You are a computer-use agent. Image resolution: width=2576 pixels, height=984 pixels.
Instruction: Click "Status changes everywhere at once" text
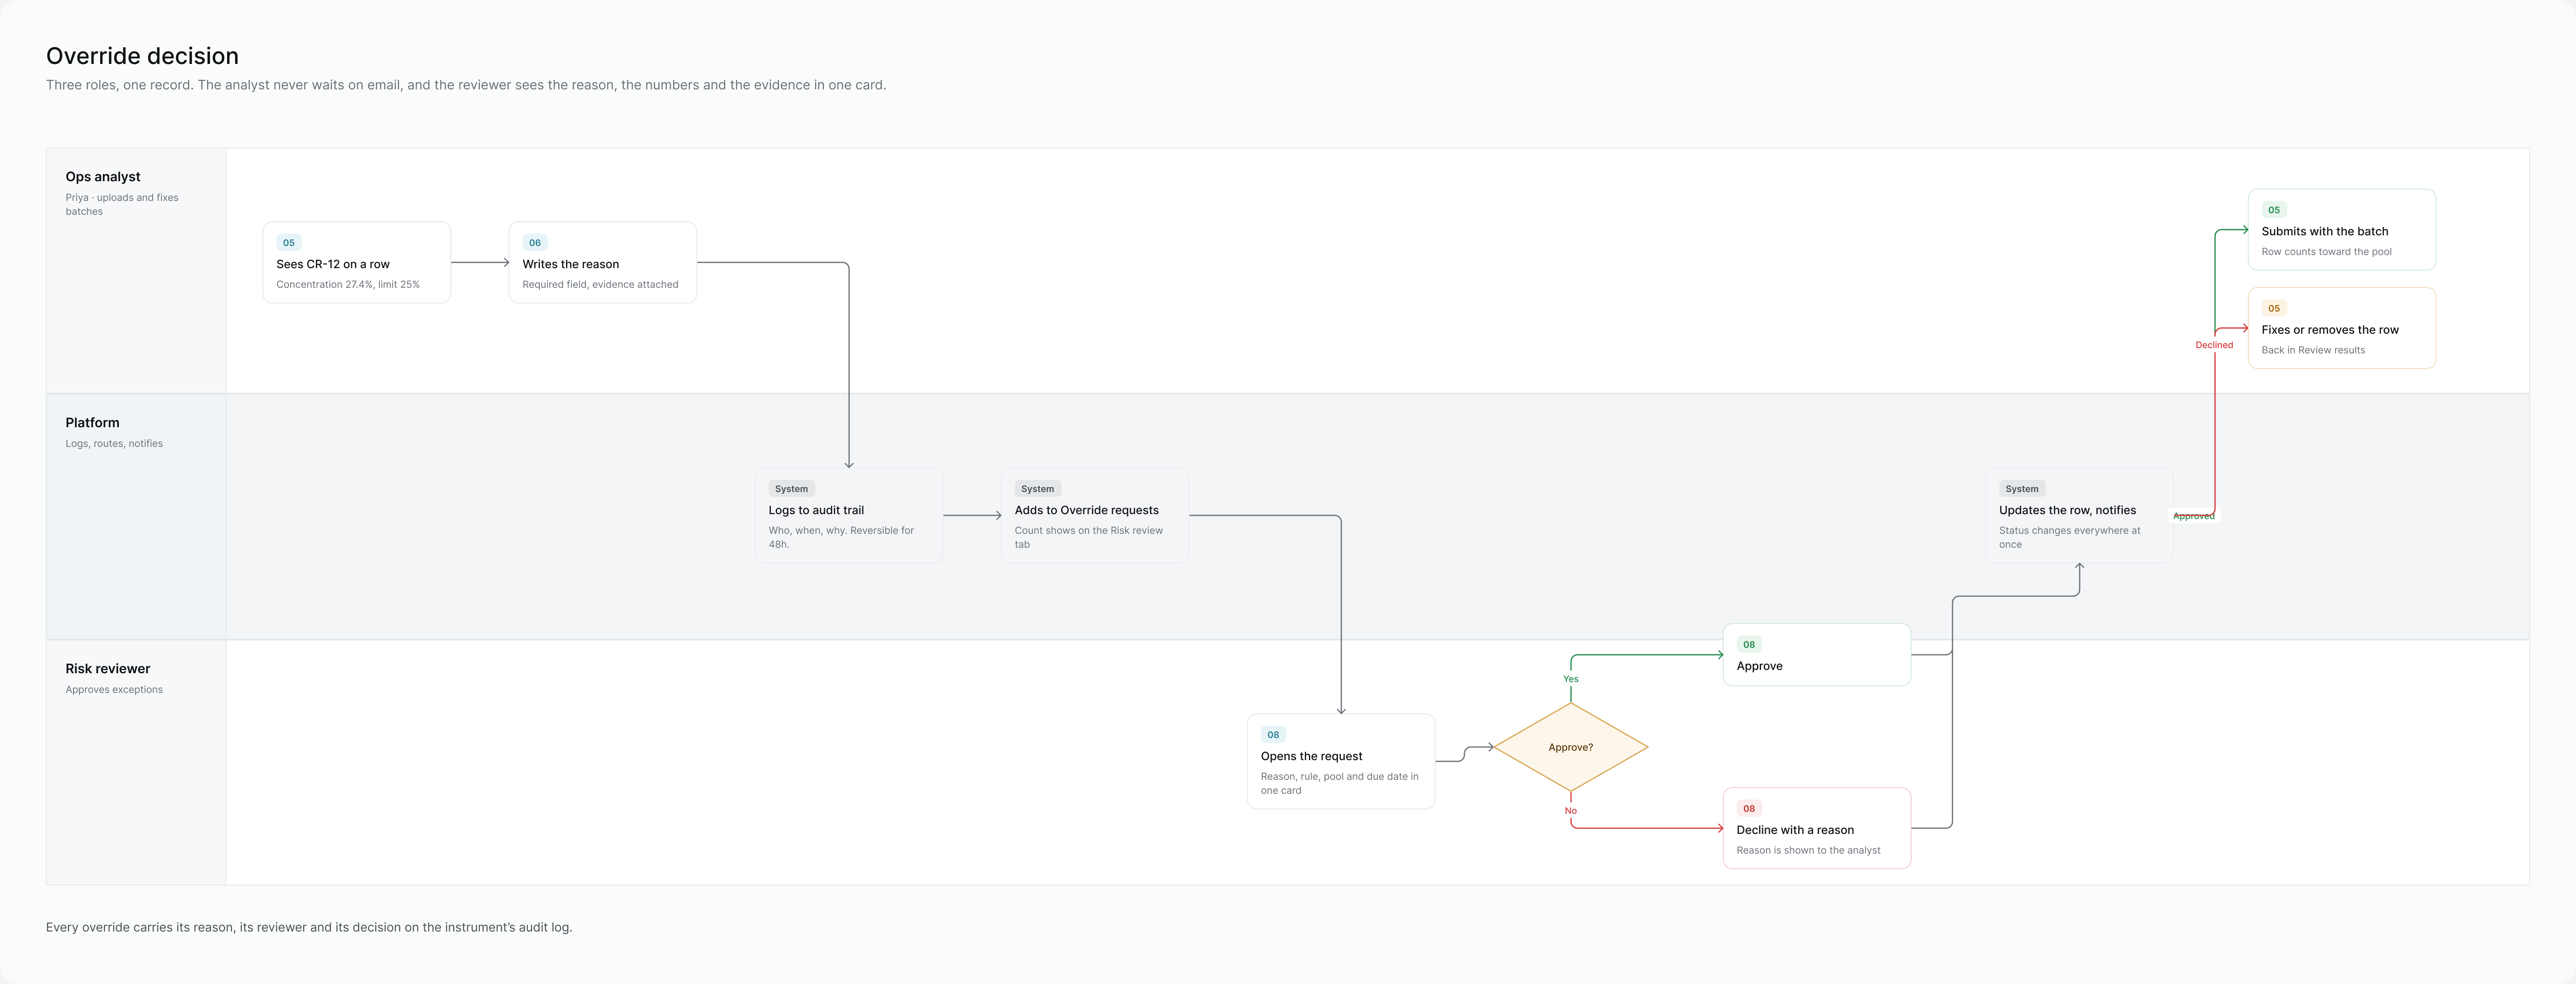[2070, 538]
